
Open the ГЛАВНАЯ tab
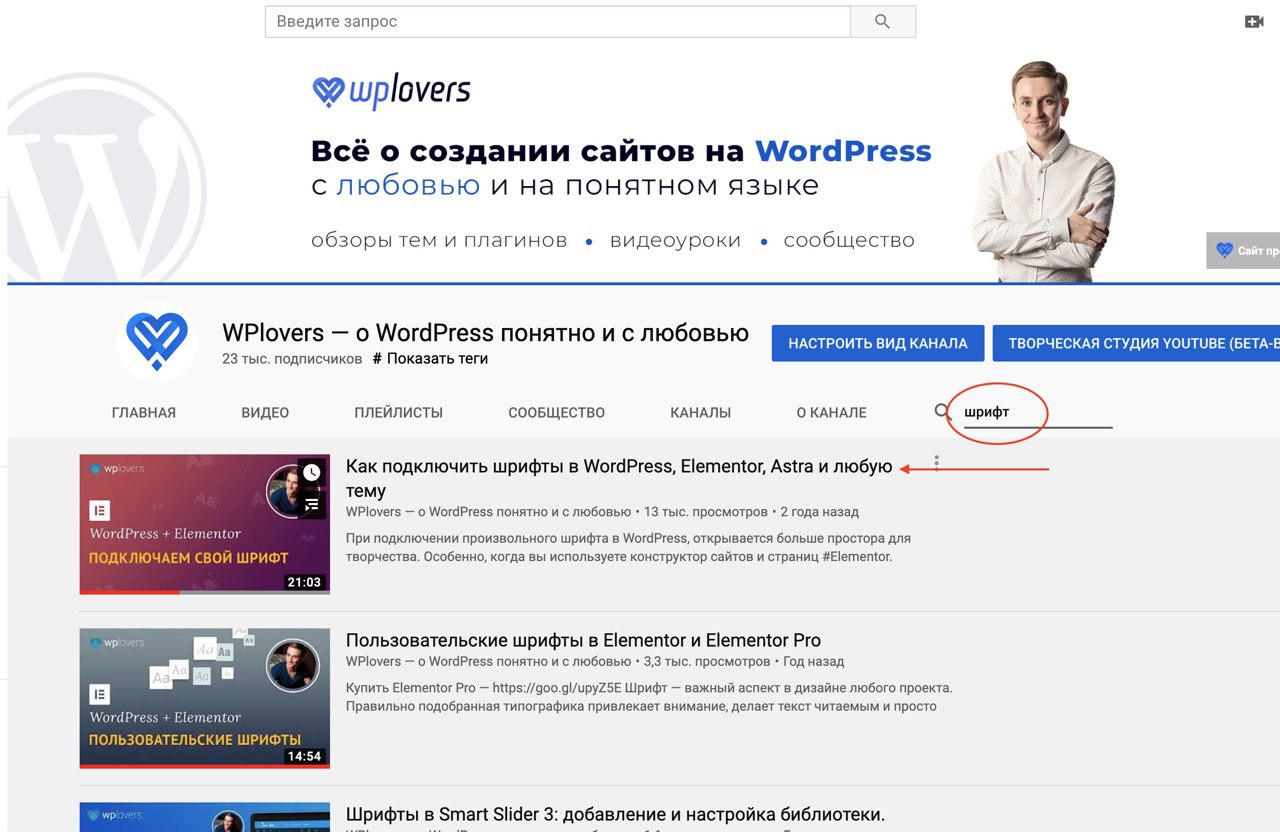(x=144, y=412)
